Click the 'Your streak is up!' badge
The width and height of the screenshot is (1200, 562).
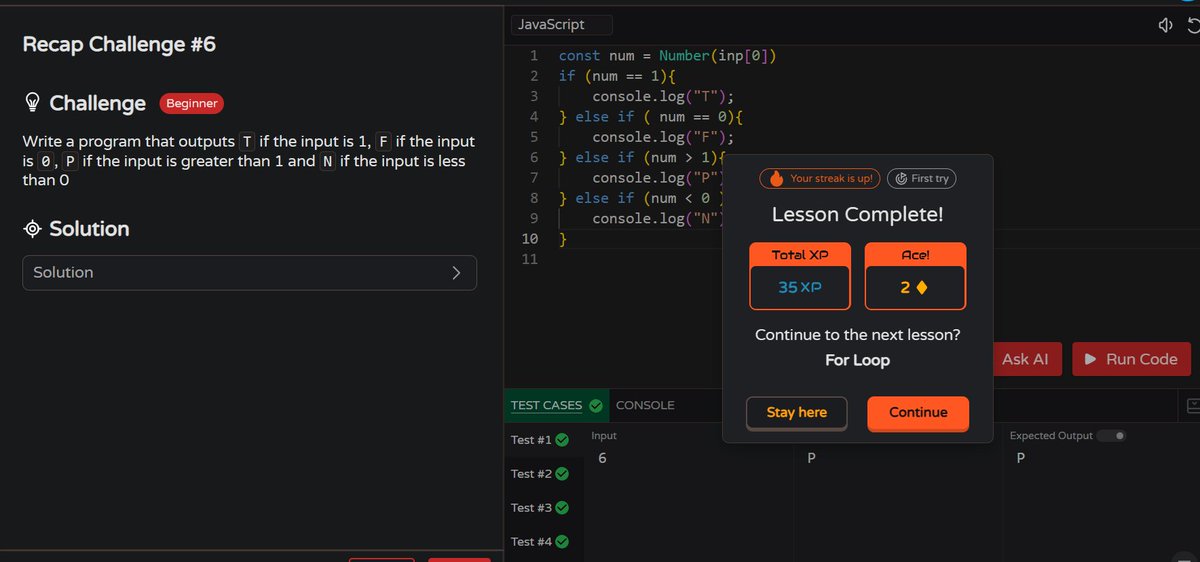click(820, 179)
